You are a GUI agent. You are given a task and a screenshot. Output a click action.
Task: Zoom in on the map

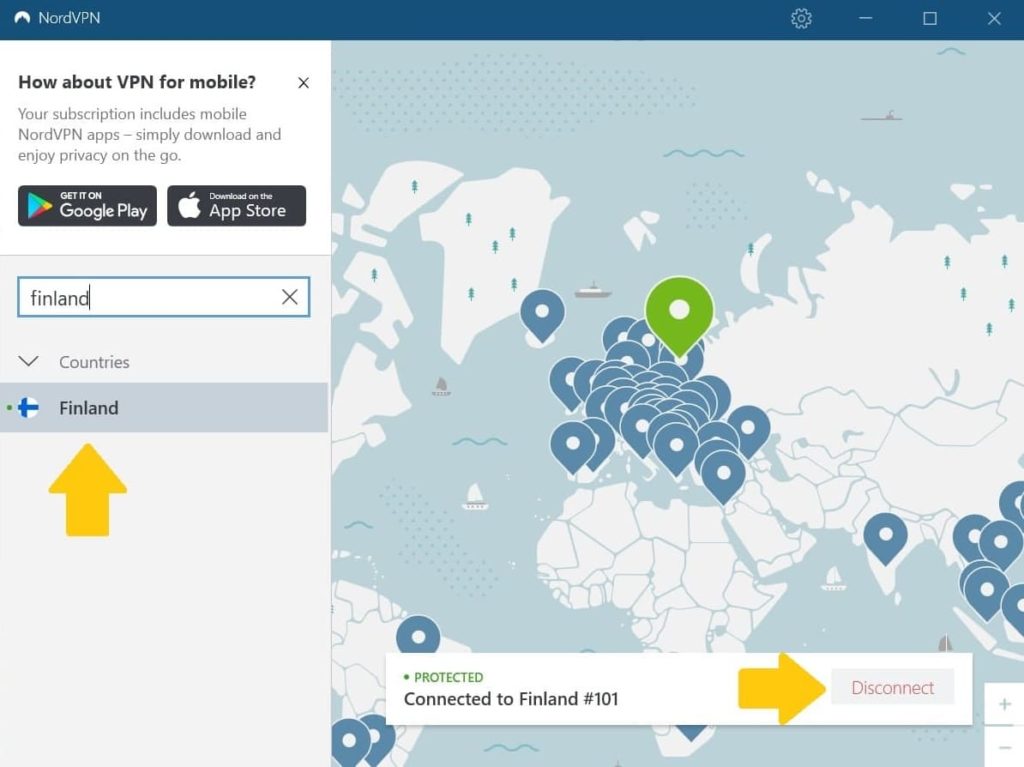click(1004, 704)
